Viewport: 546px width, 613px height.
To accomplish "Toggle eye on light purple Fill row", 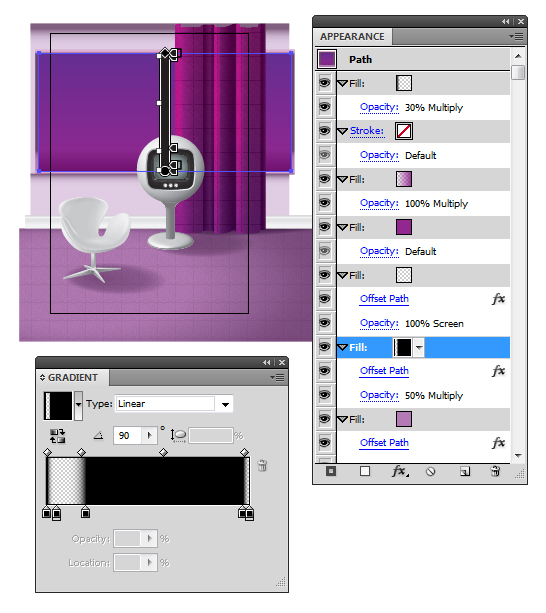I will (x=324, y=419).
